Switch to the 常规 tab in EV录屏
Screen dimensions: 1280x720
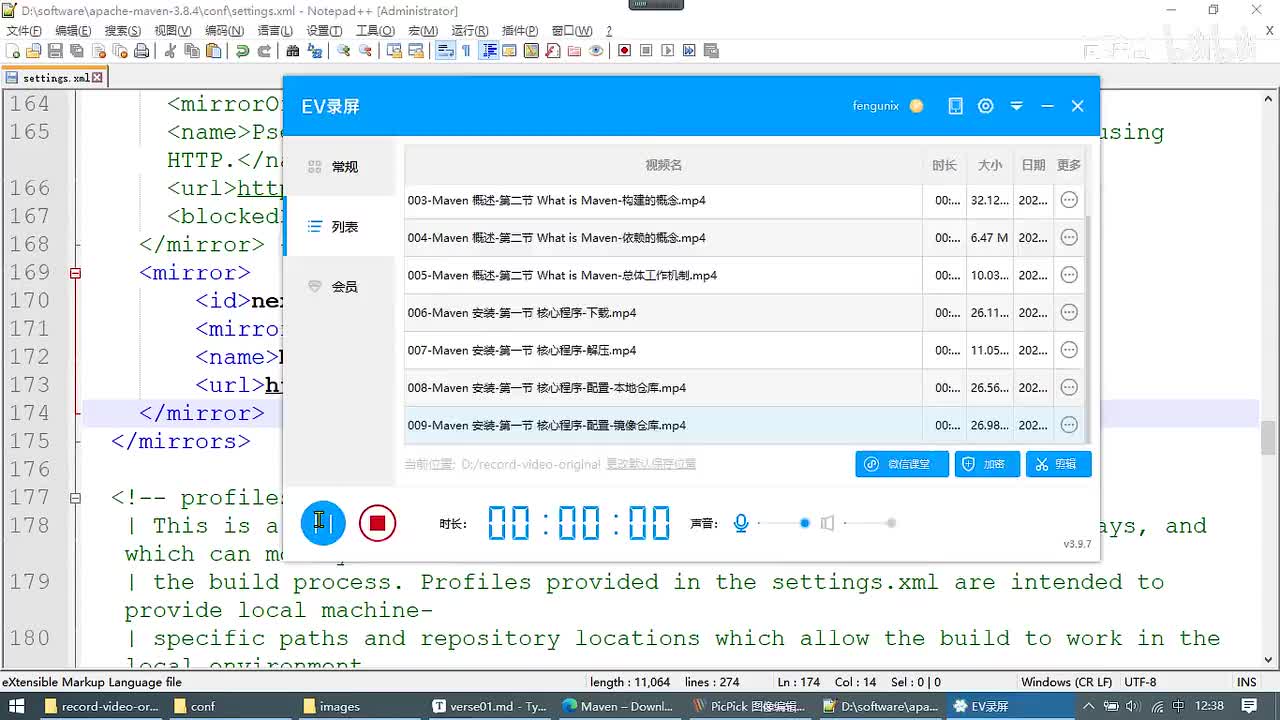(x=340, y=167)
